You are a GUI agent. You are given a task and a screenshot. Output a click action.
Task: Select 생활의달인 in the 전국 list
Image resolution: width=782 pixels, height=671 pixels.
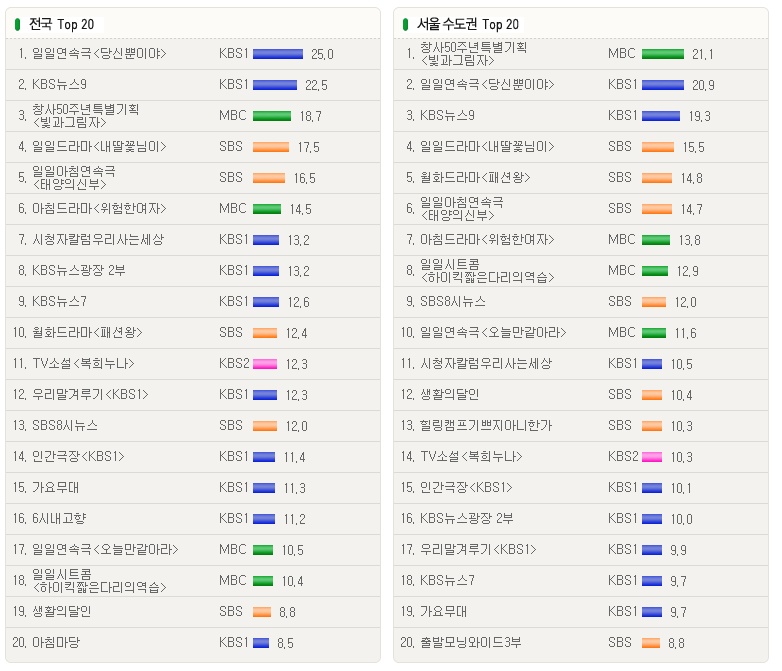pyautogui.click(x=61, y=612)
